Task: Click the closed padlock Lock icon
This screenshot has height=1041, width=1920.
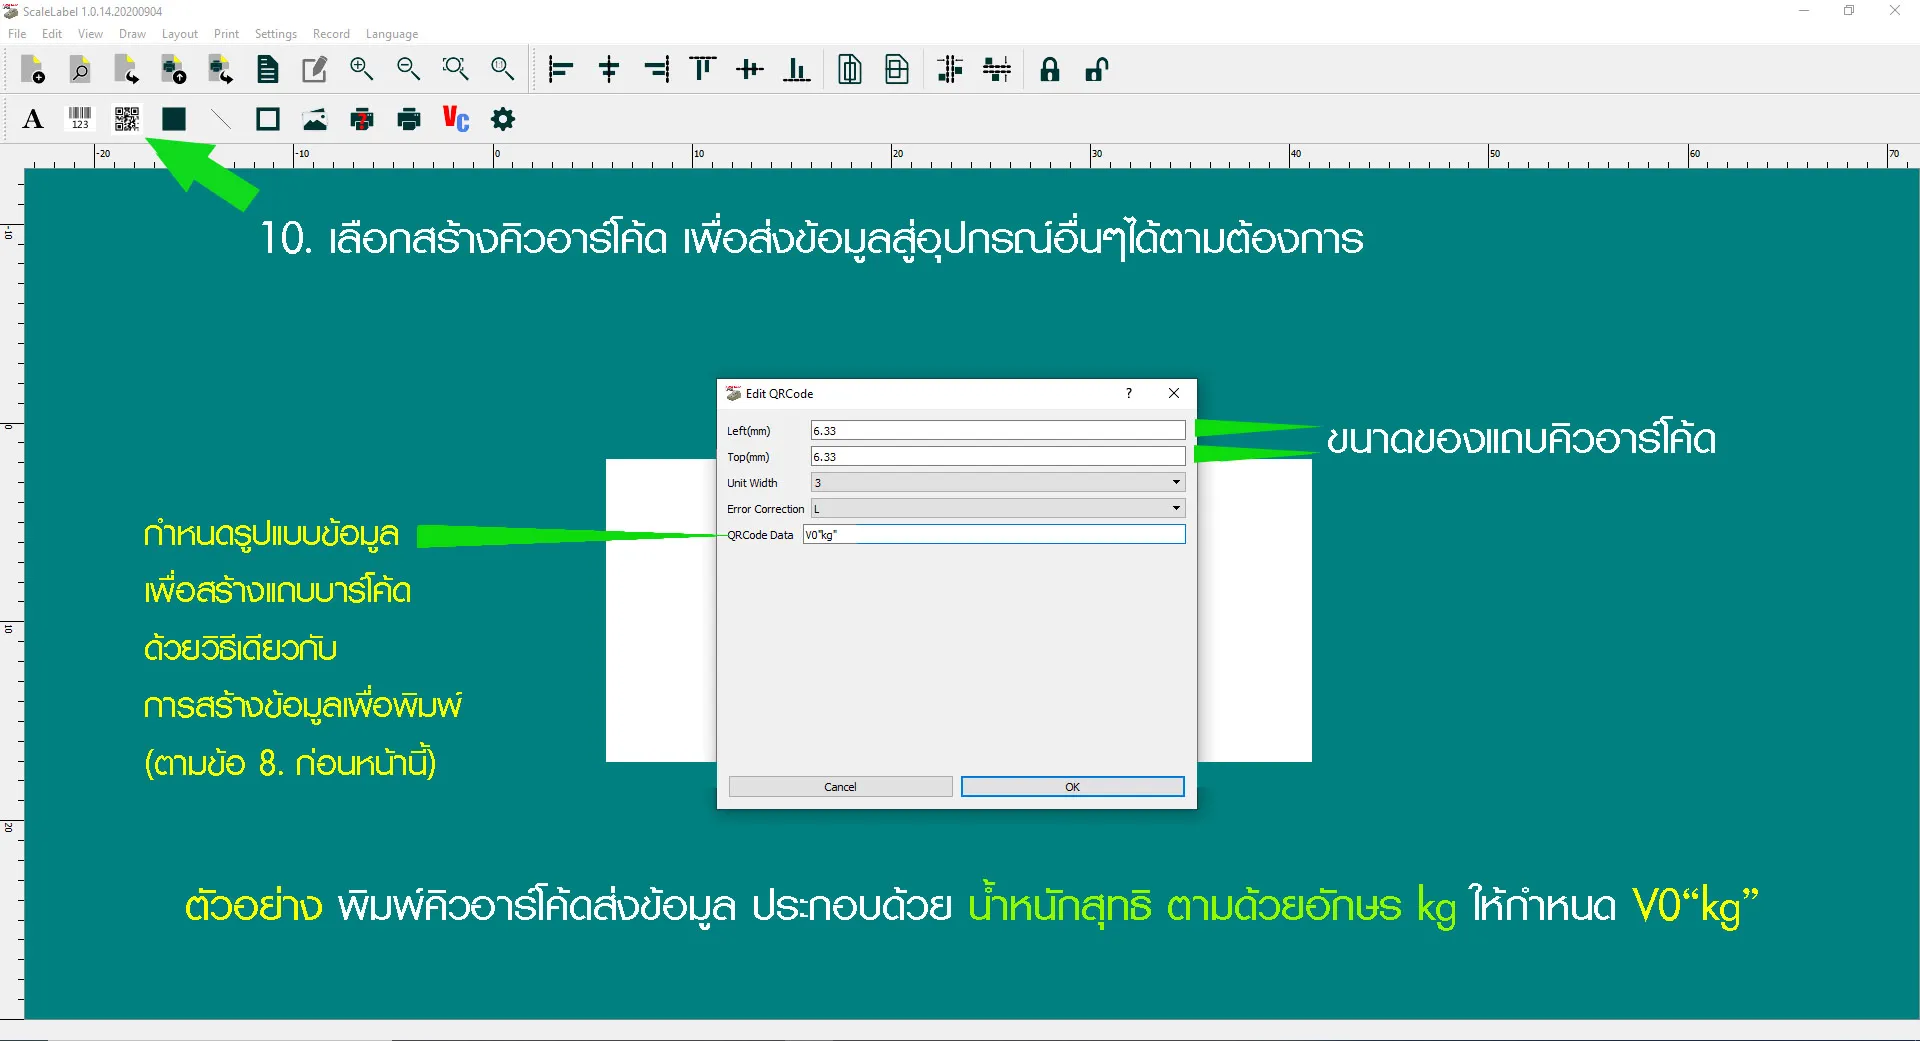Action: pos(1049,69)
